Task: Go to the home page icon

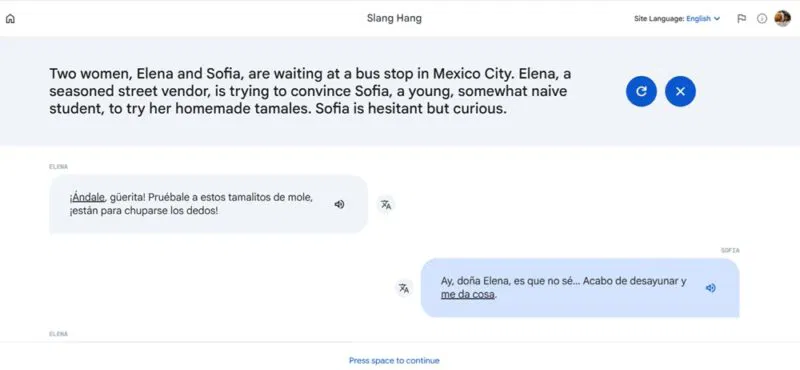Action: pos(10,19)
